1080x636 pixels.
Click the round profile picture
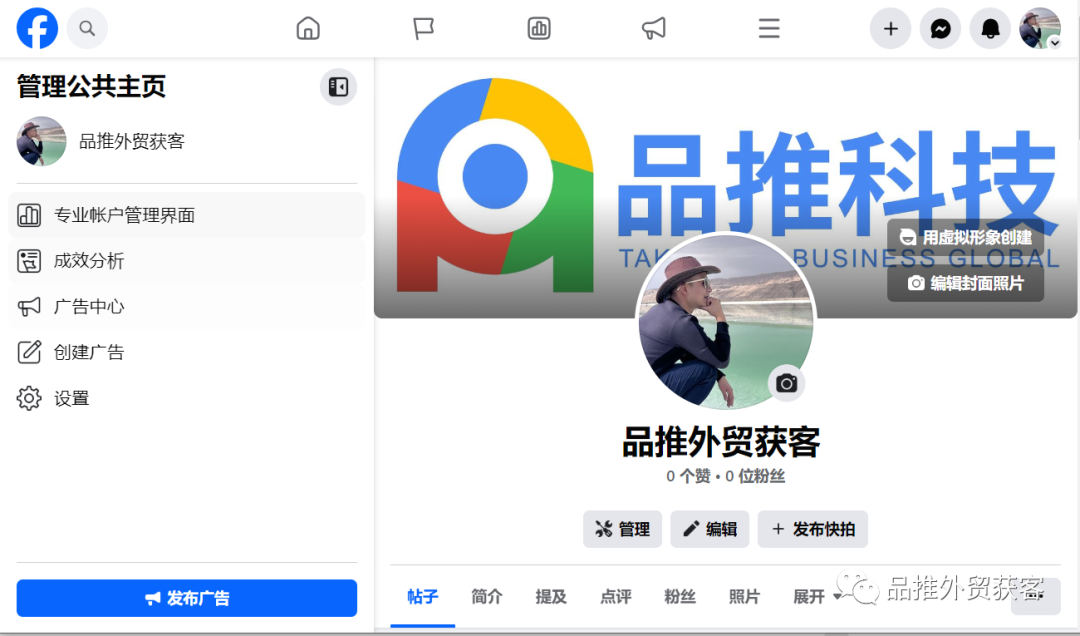[x=725, y=321]
